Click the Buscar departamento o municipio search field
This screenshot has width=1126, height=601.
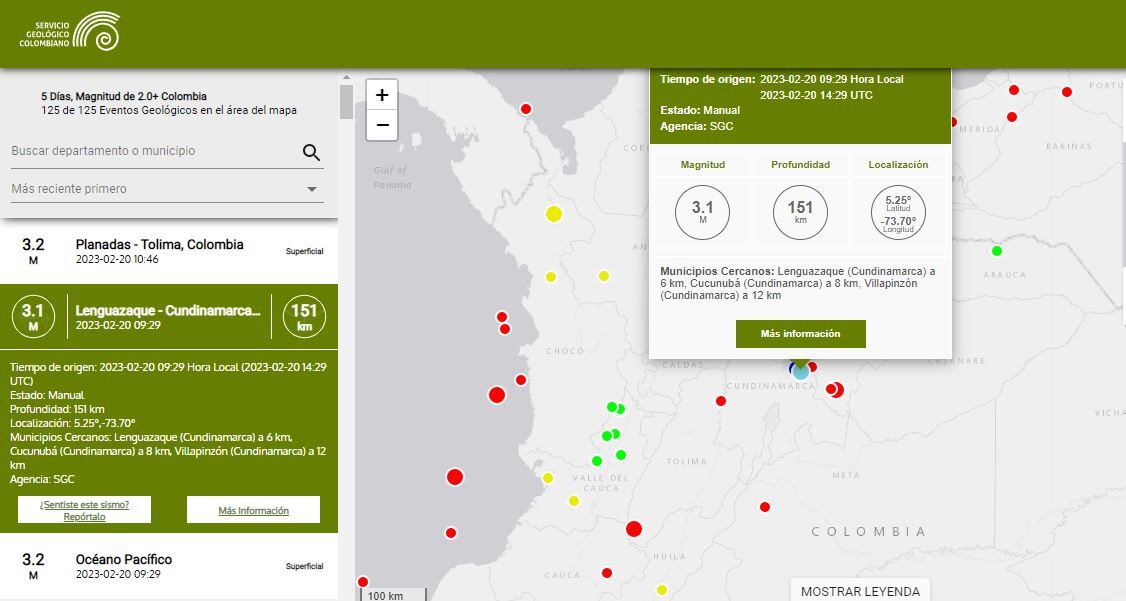pos(150,150)
